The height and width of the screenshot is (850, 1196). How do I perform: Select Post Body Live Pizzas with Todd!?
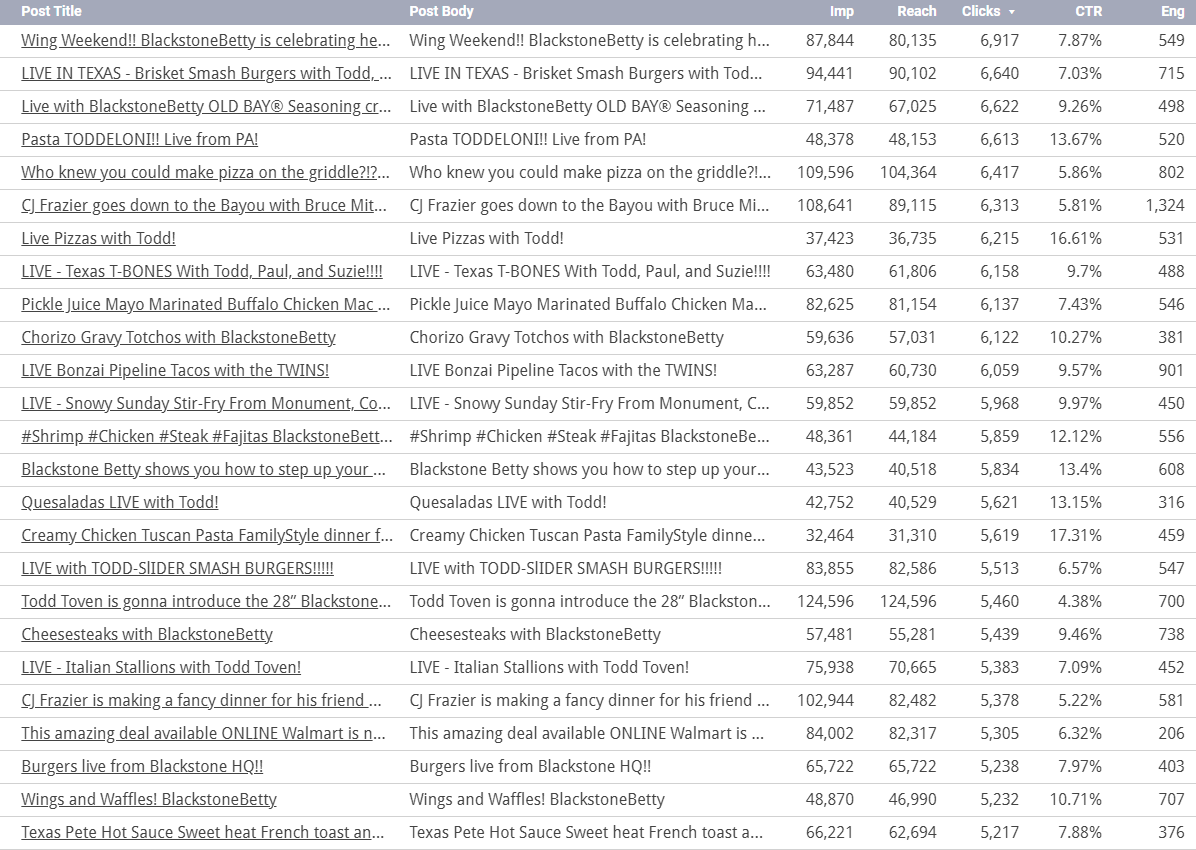pyautogui.click(x=487, y=238)
